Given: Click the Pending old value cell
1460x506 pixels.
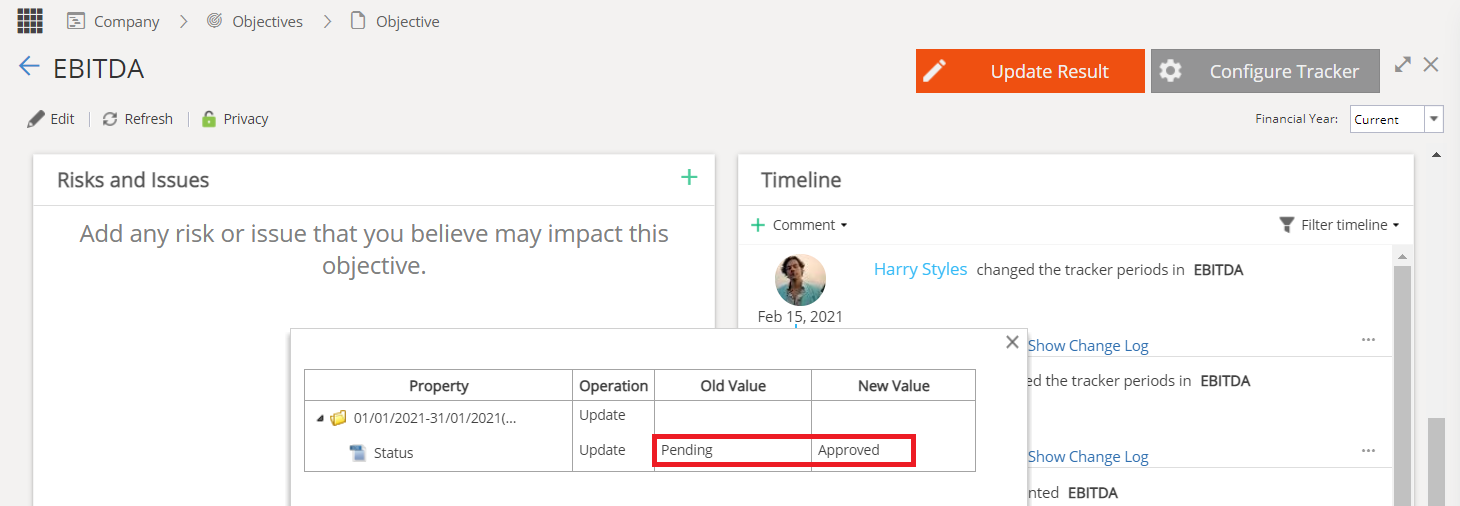Looking at the screenshot, I should [x=733, y=450].
